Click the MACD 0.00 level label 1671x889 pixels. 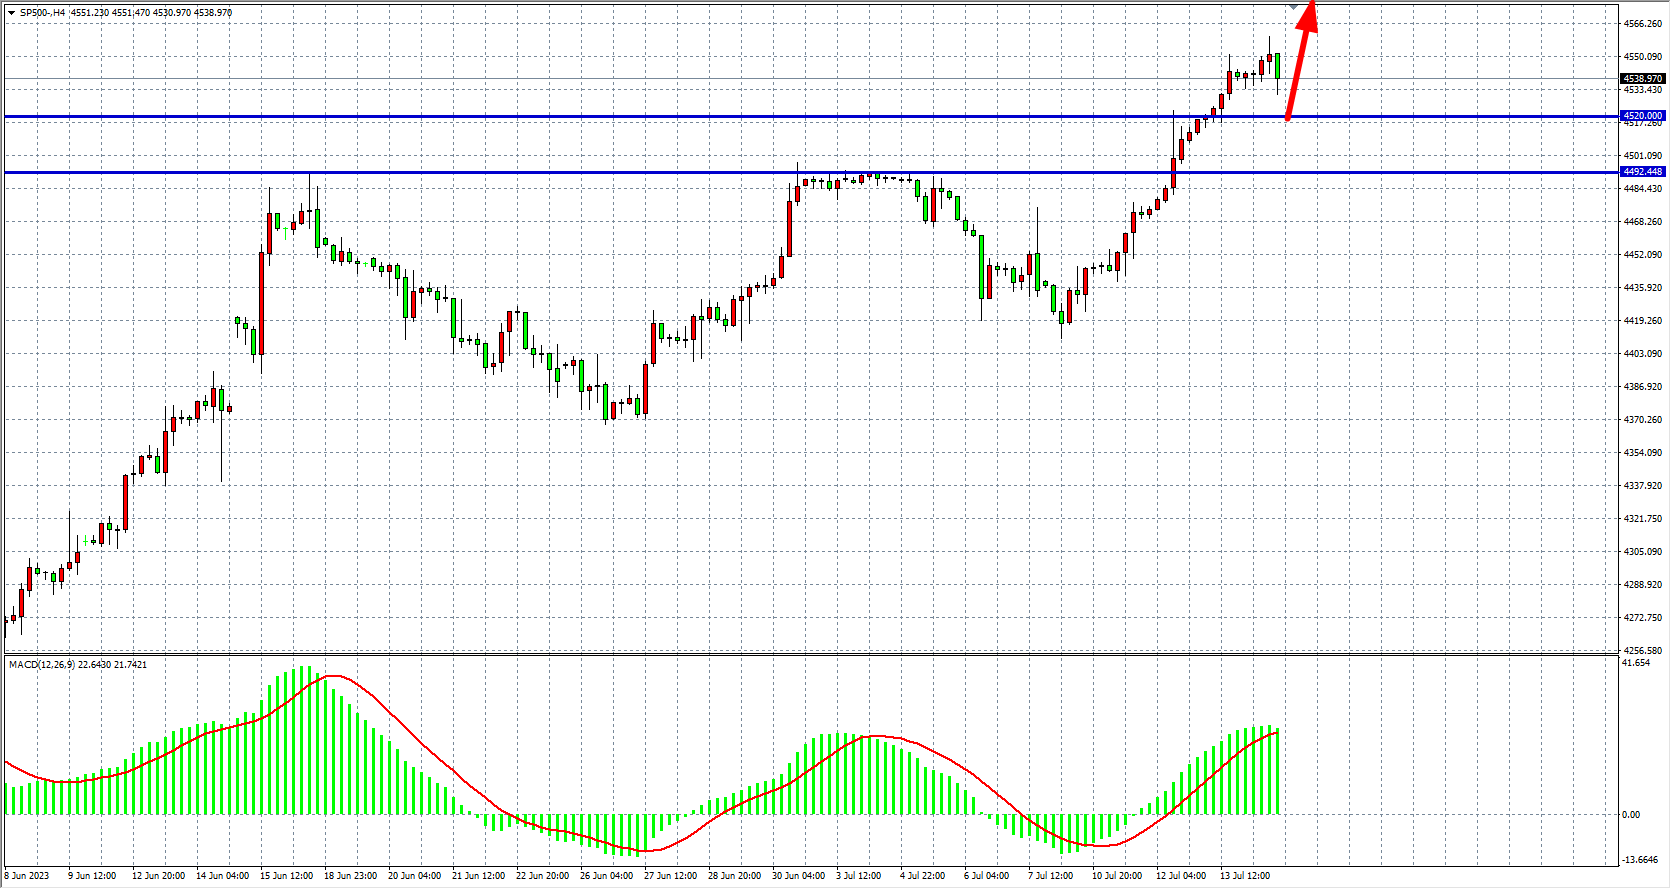[1630, 815]
